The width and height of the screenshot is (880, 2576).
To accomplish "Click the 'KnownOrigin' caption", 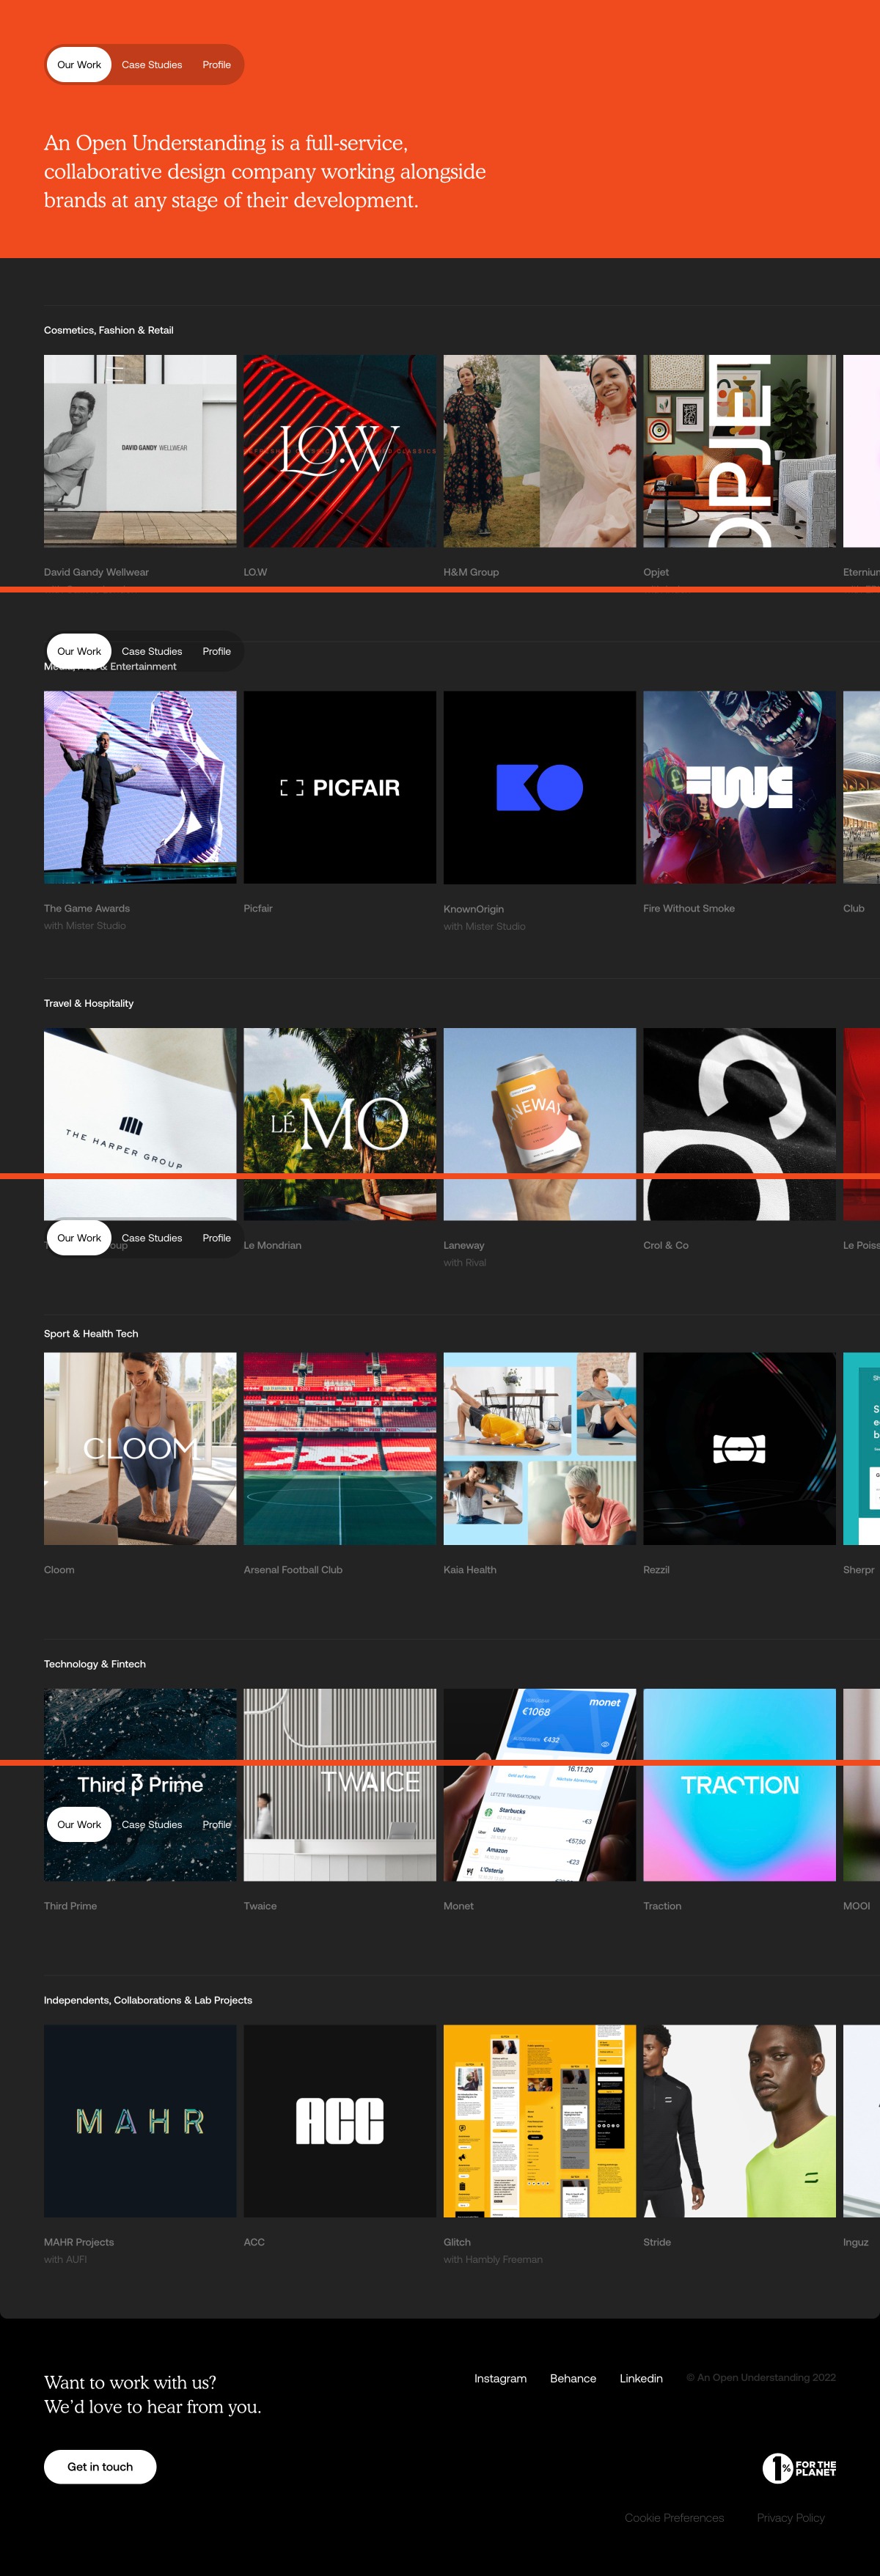I will 474,909.
